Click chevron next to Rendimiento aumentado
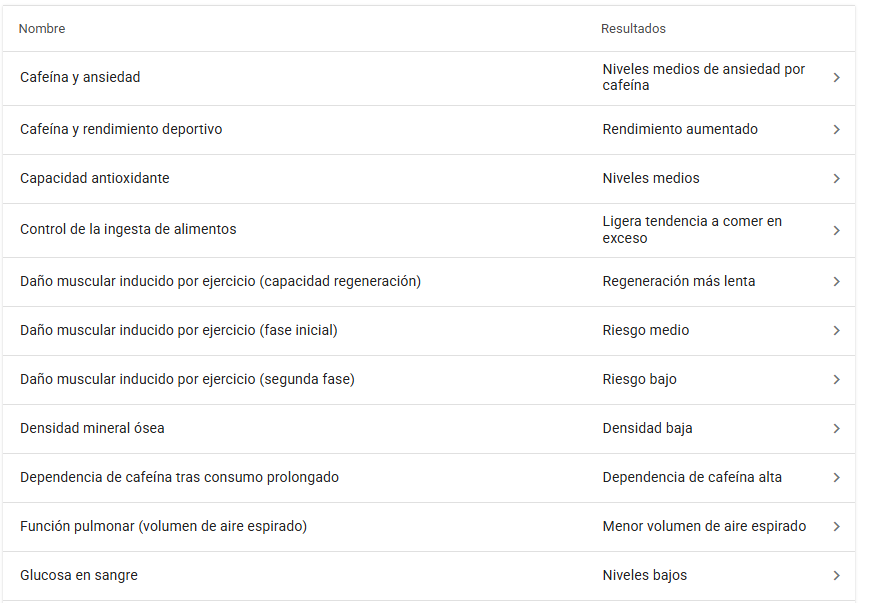 tap(836, 130)
